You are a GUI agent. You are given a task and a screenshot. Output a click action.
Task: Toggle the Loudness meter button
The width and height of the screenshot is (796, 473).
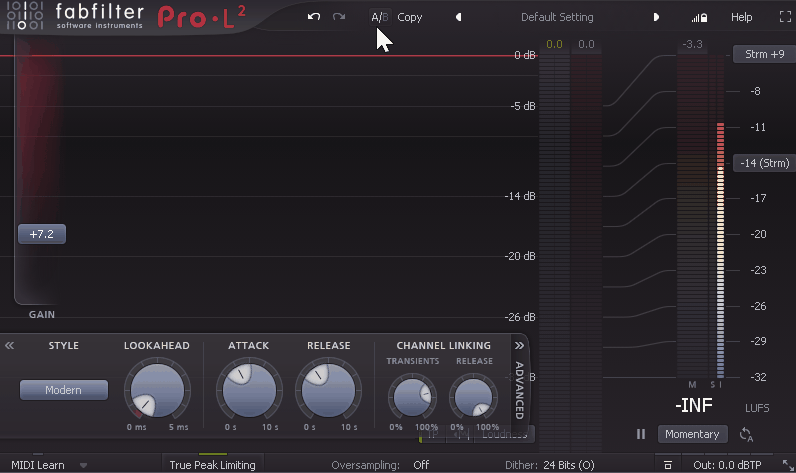pos(504,434)
